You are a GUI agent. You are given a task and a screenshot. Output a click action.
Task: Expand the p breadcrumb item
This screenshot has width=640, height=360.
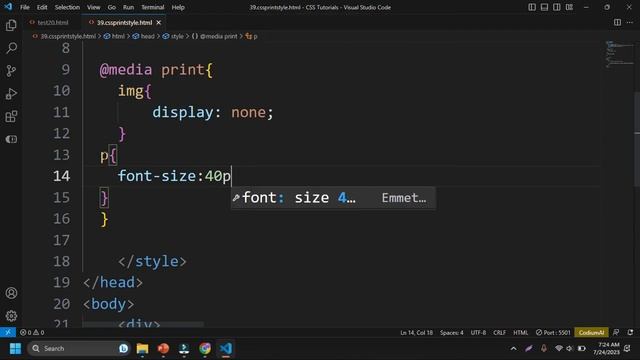click(x=251, y=36)
